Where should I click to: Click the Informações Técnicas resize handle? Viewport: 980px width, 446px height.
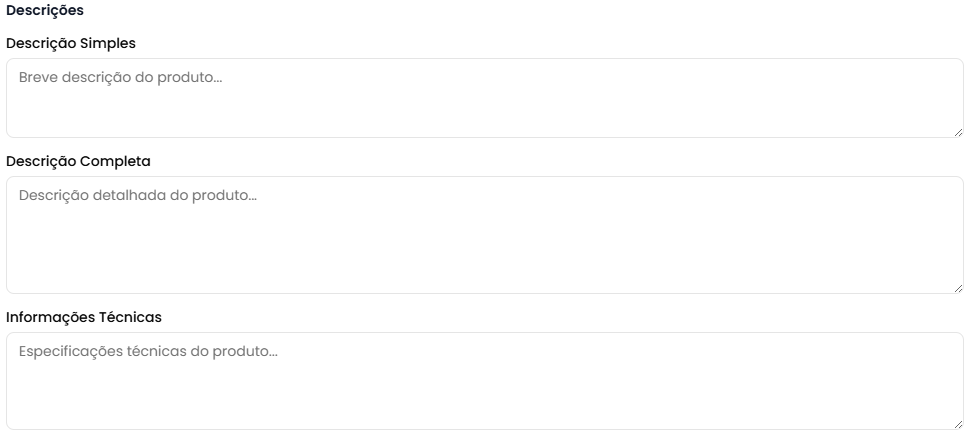(958, 424)
